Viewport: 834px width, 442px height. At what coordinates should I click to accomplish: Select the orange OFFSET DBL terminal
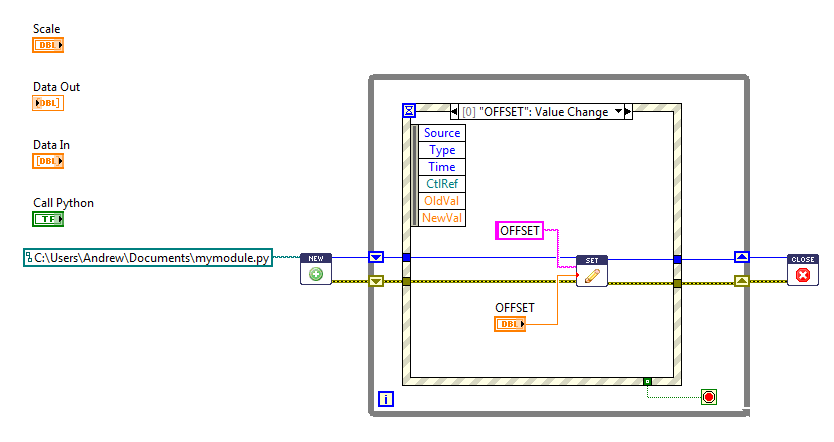[x=510, y=324]
